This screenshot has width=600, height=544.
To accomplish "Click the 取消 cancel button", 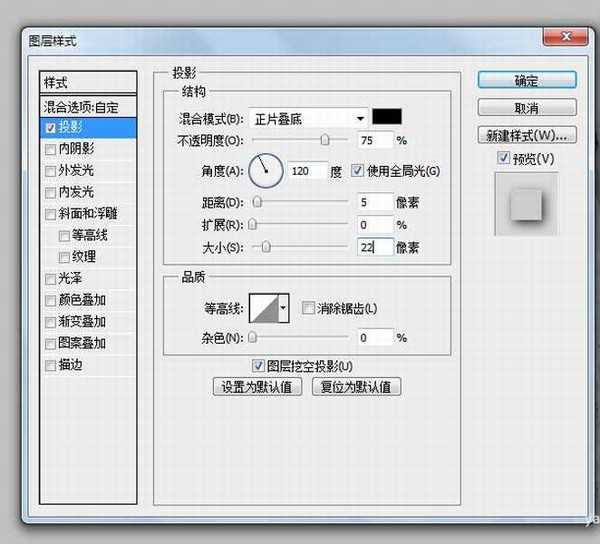I will (x=526, y=107).
